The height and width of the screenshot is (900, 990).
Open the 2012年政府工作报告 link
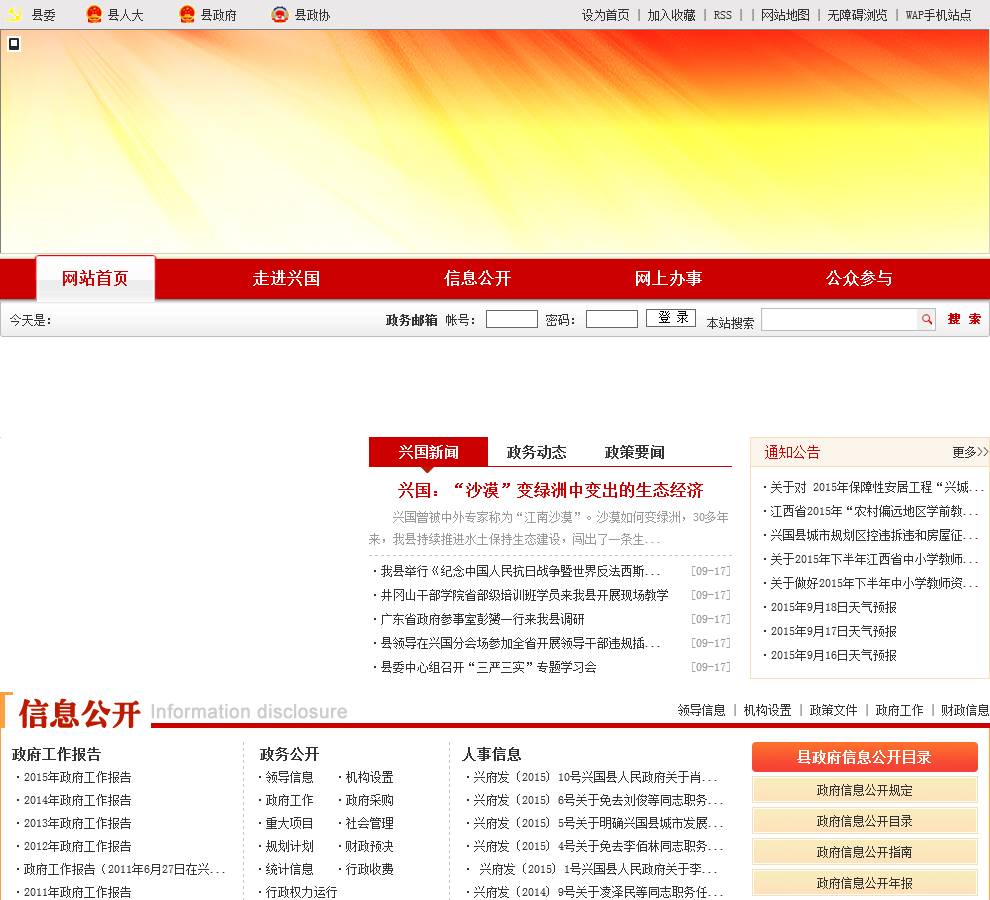(78, 846)
